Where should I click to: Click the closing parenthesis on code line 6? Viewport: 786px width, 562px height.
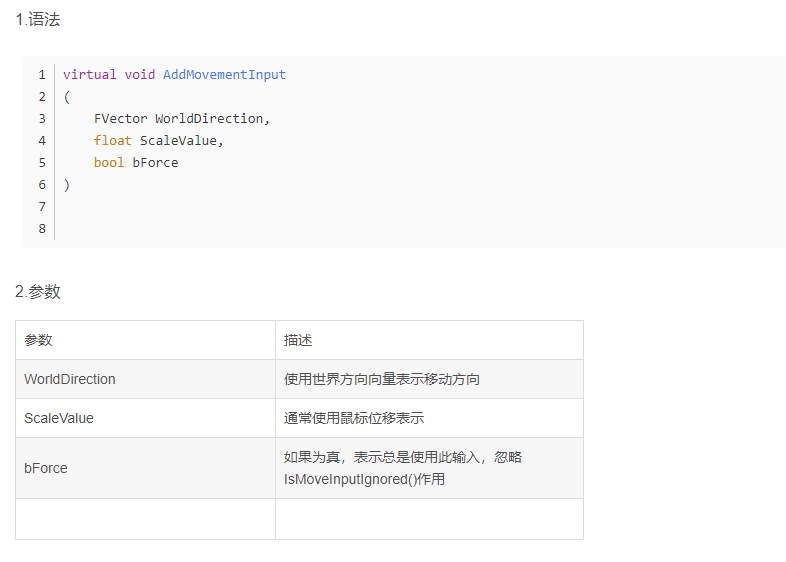67,185
